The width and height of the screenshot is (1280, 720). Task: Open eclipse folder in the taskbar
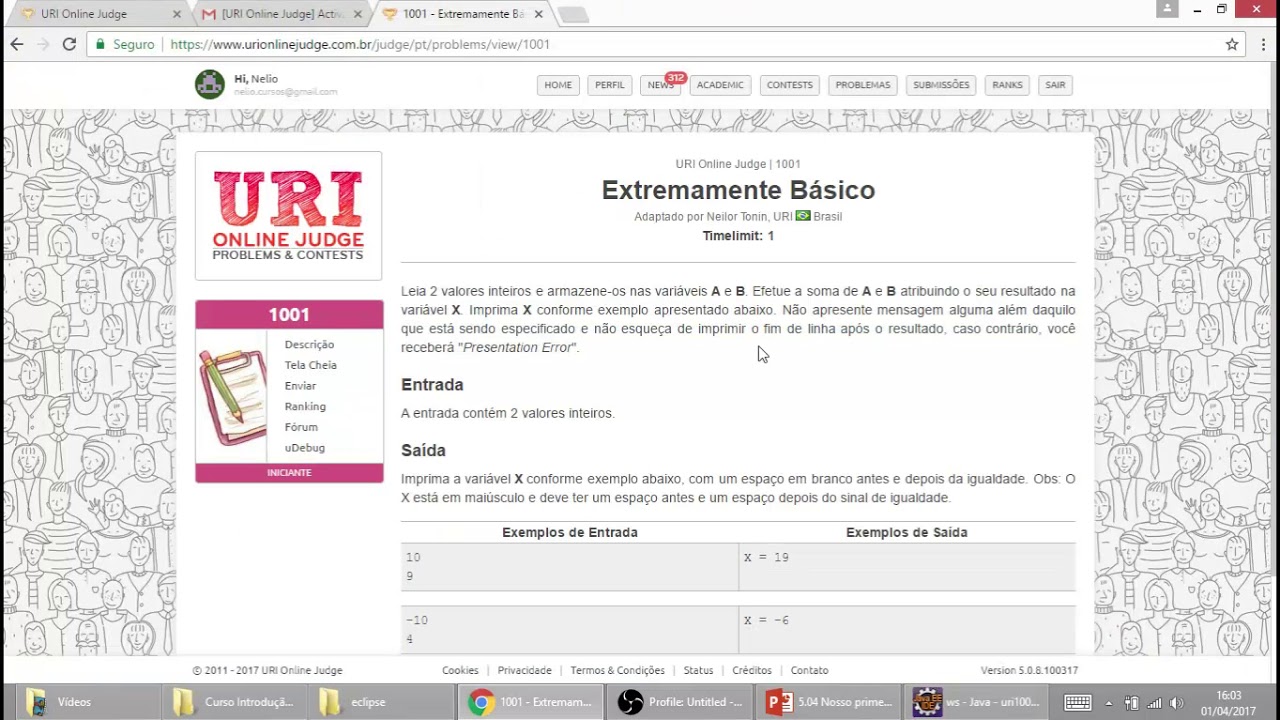(x=381, y=702)
